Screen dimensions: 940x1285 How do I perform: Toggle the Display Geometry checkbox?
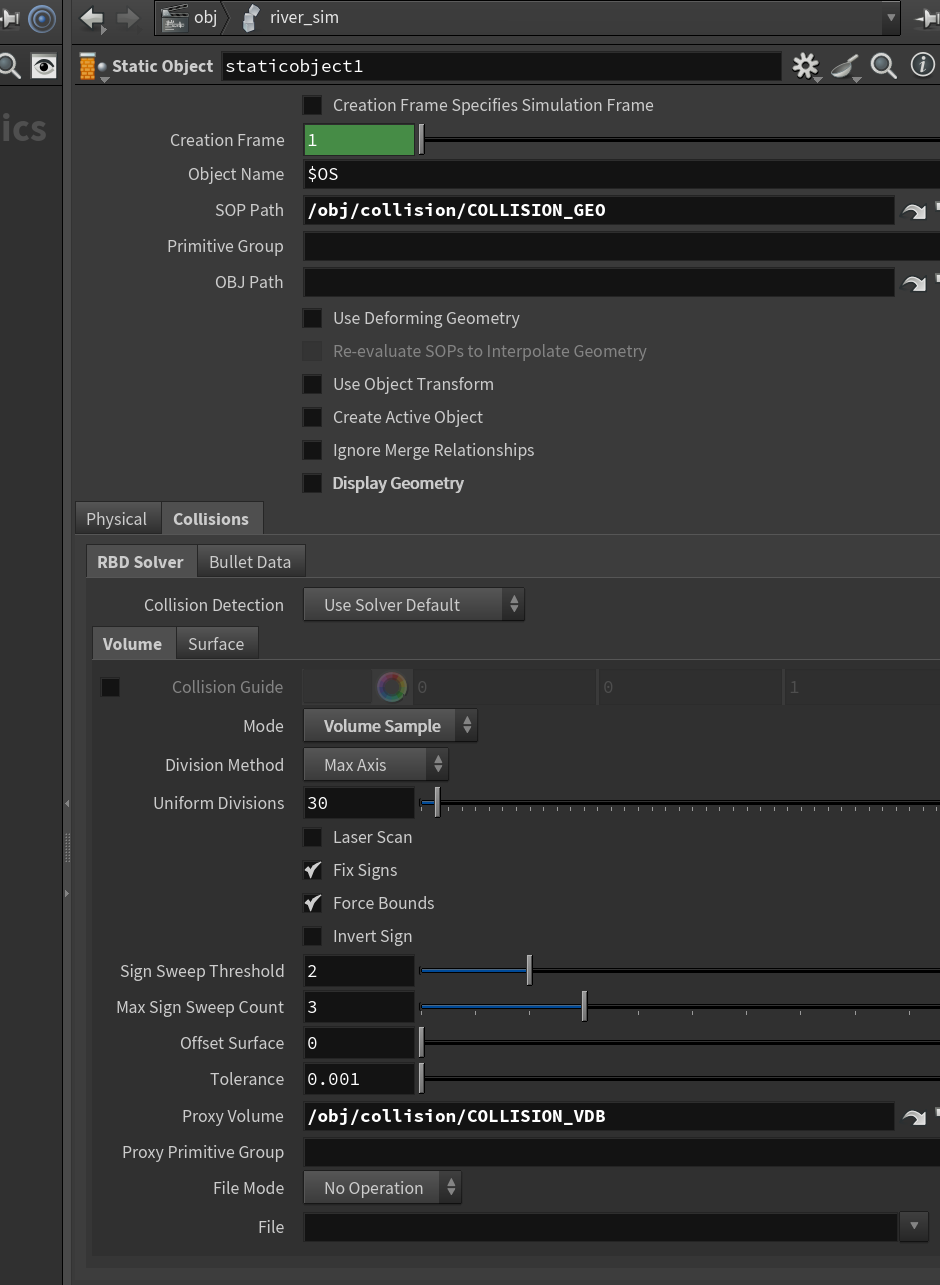click(313, 483)
